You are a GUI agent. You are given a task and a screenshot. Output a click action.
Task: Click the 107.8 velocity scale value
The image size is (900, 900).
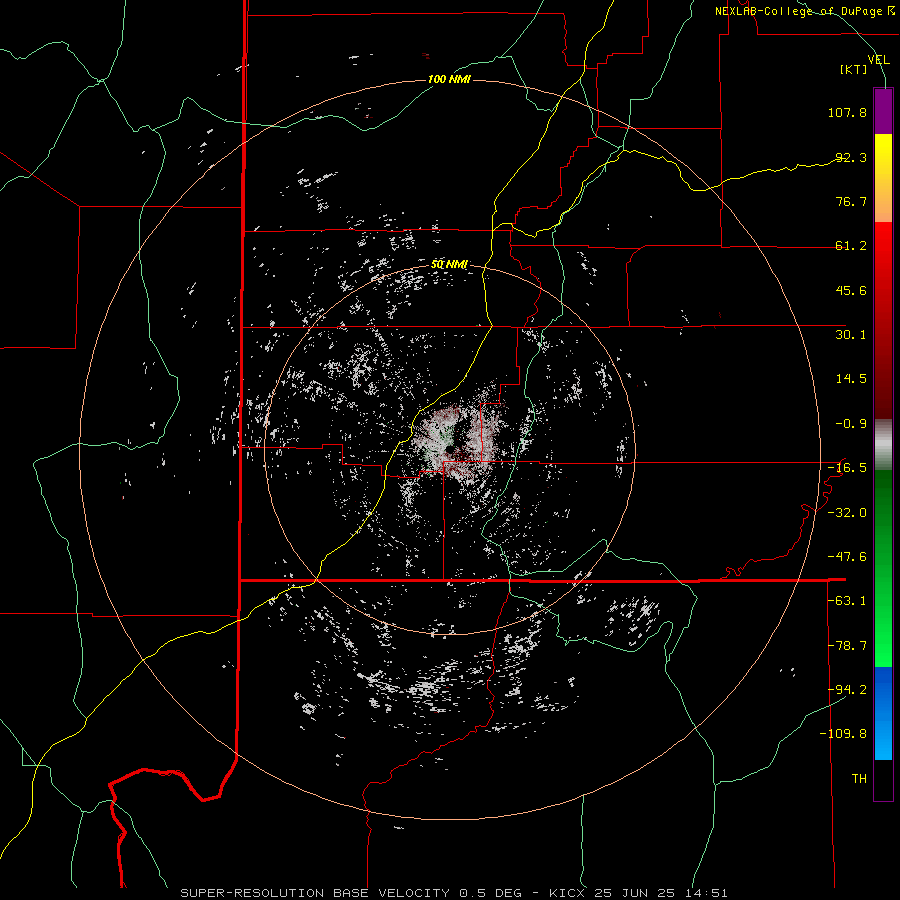(847, 112)
